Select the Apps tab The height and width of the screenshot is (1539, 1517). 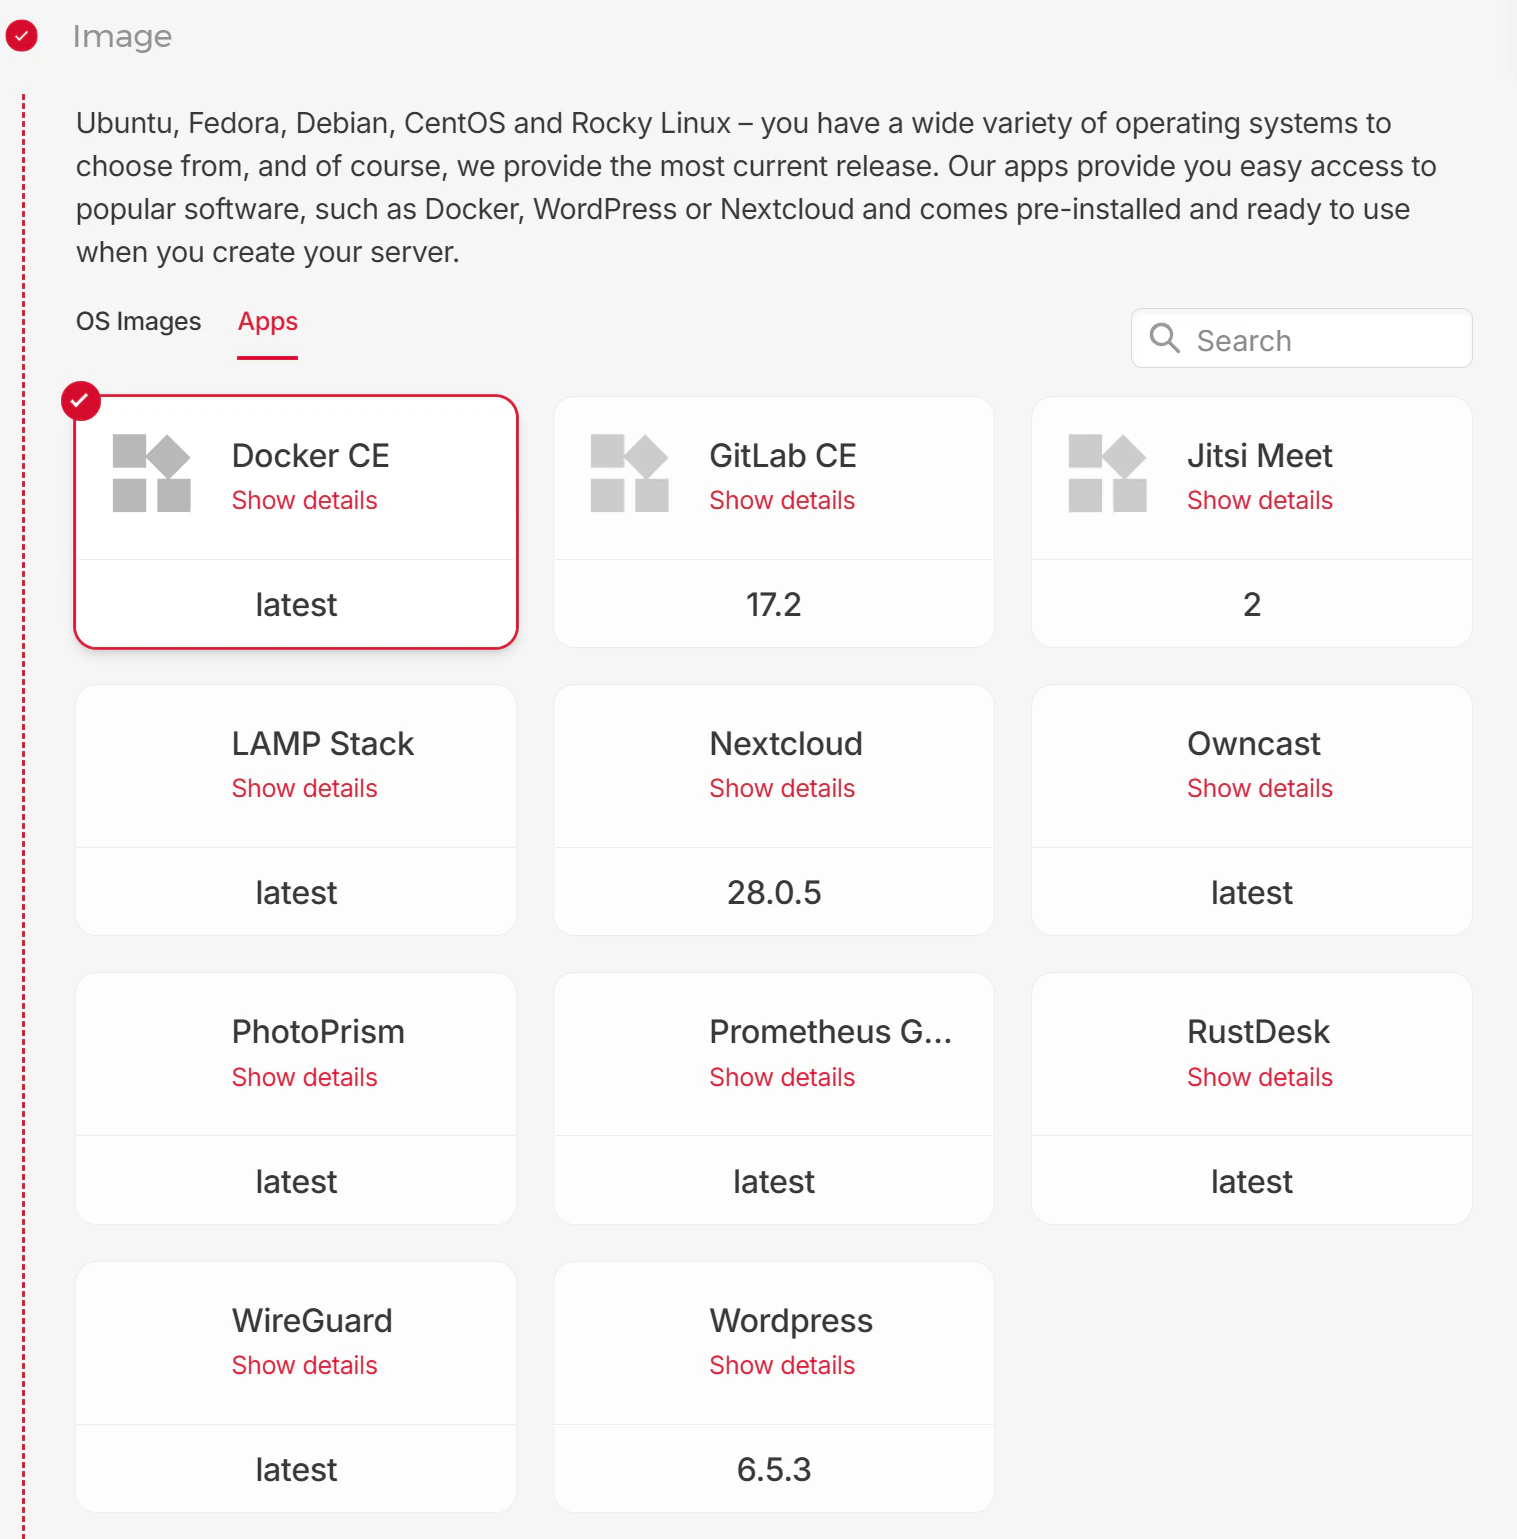[x=268, y=321]
